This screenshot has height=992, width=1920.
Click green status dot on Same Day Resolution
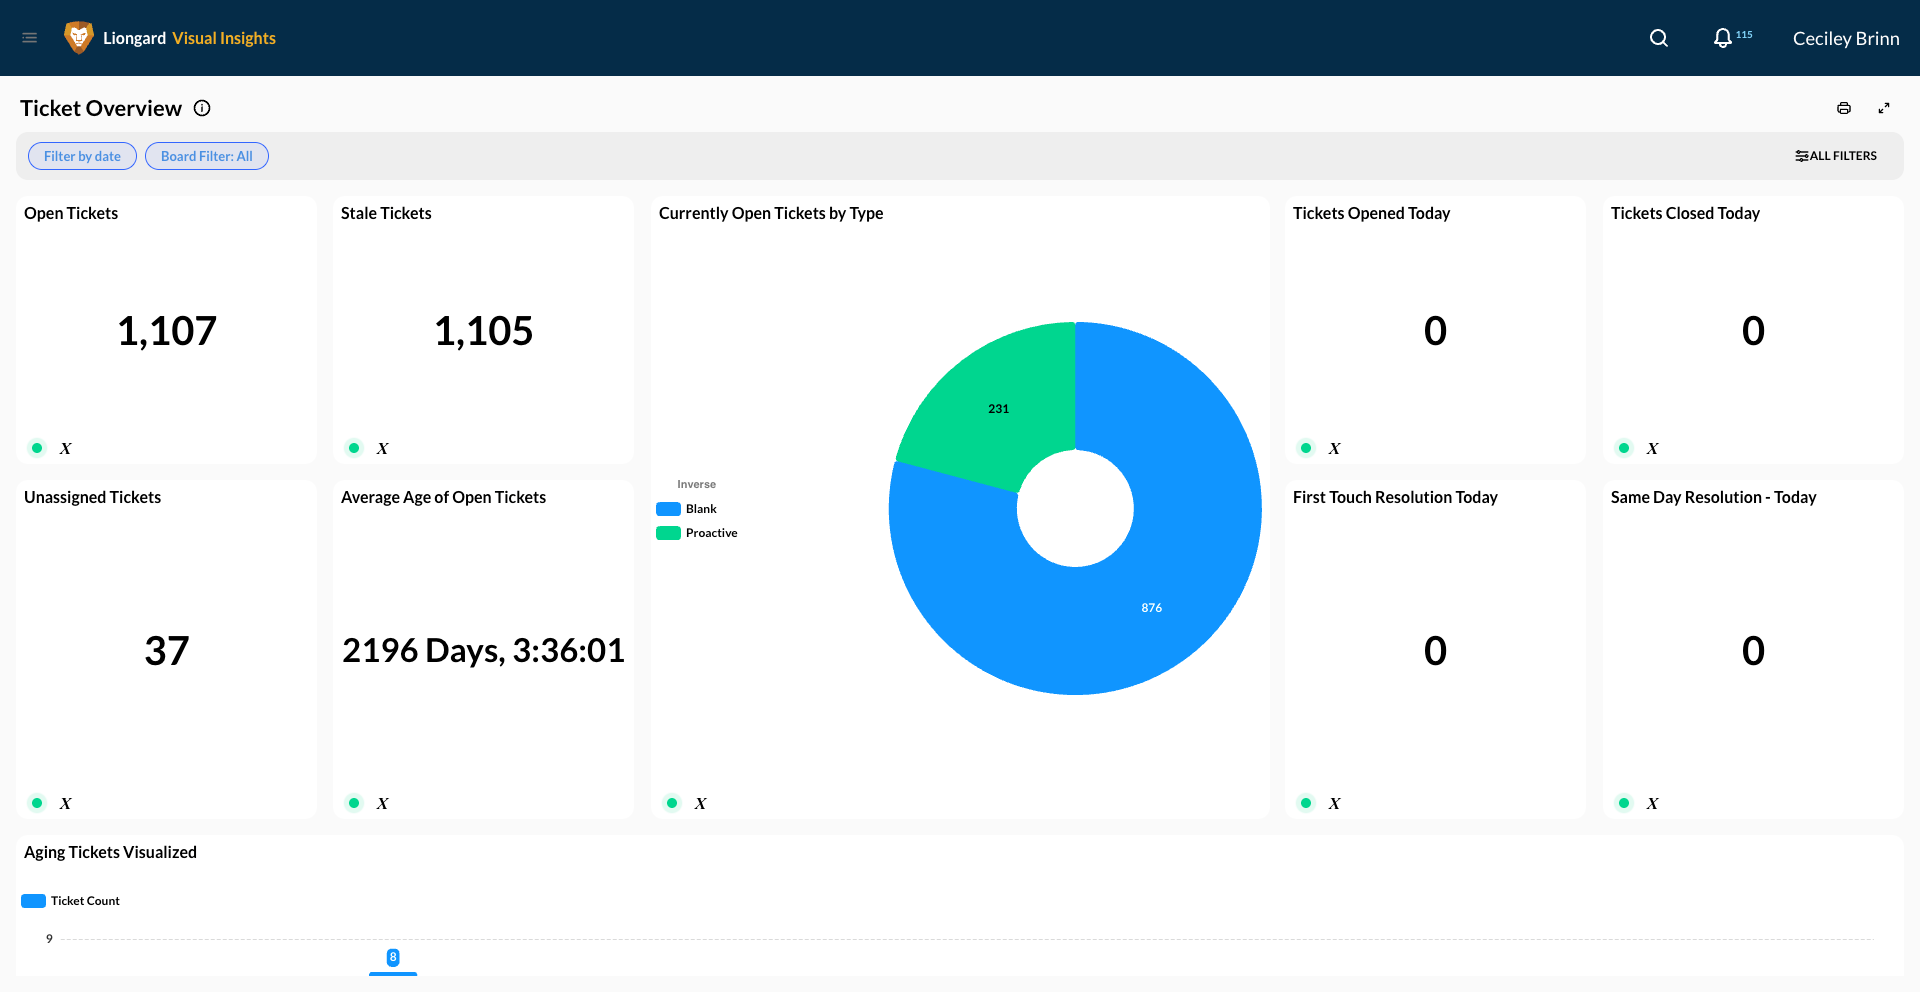(x=1624, y=803)
